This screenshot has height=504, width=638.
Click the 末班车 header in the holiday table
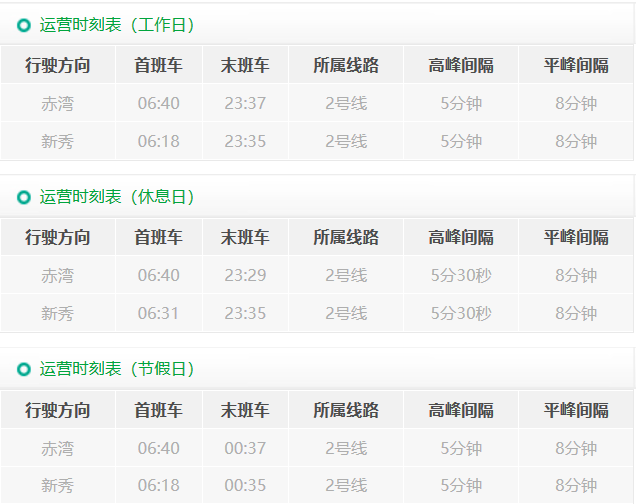pos(245,410)
